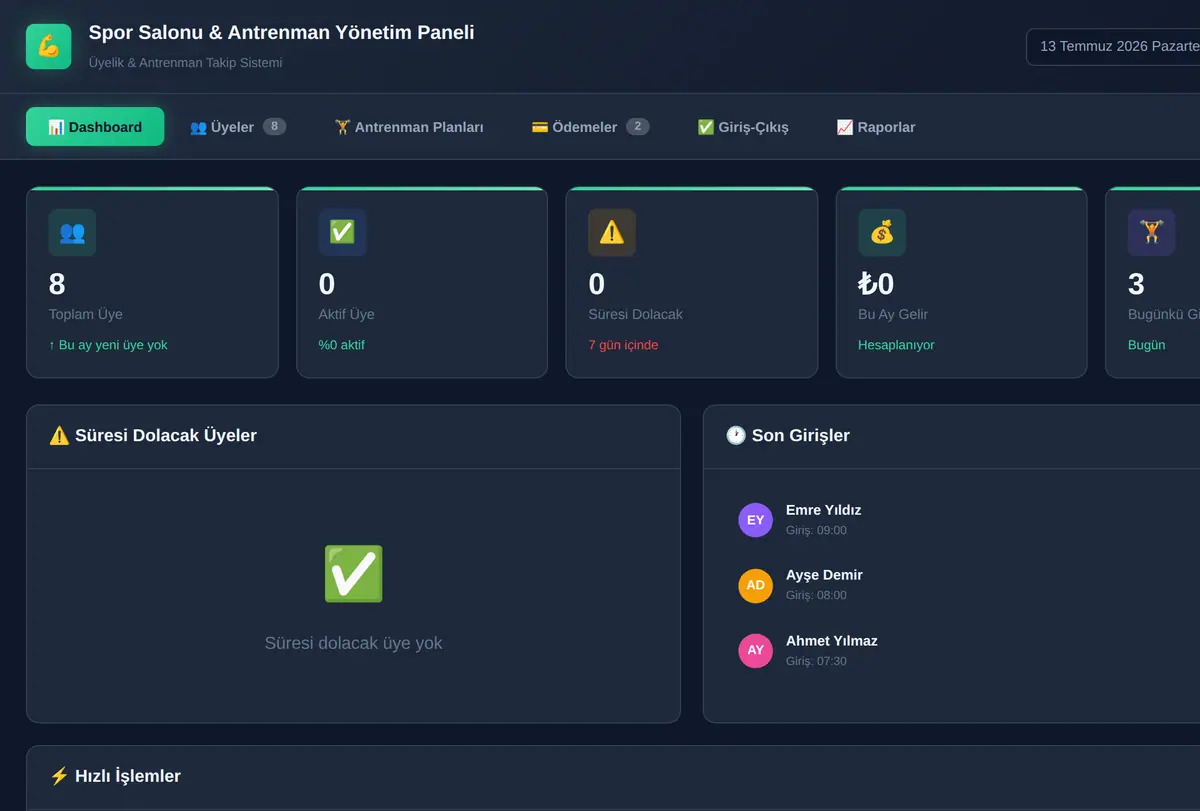Click the Son Girişler panel heading

pyautogui.click(x=788, y=436)
